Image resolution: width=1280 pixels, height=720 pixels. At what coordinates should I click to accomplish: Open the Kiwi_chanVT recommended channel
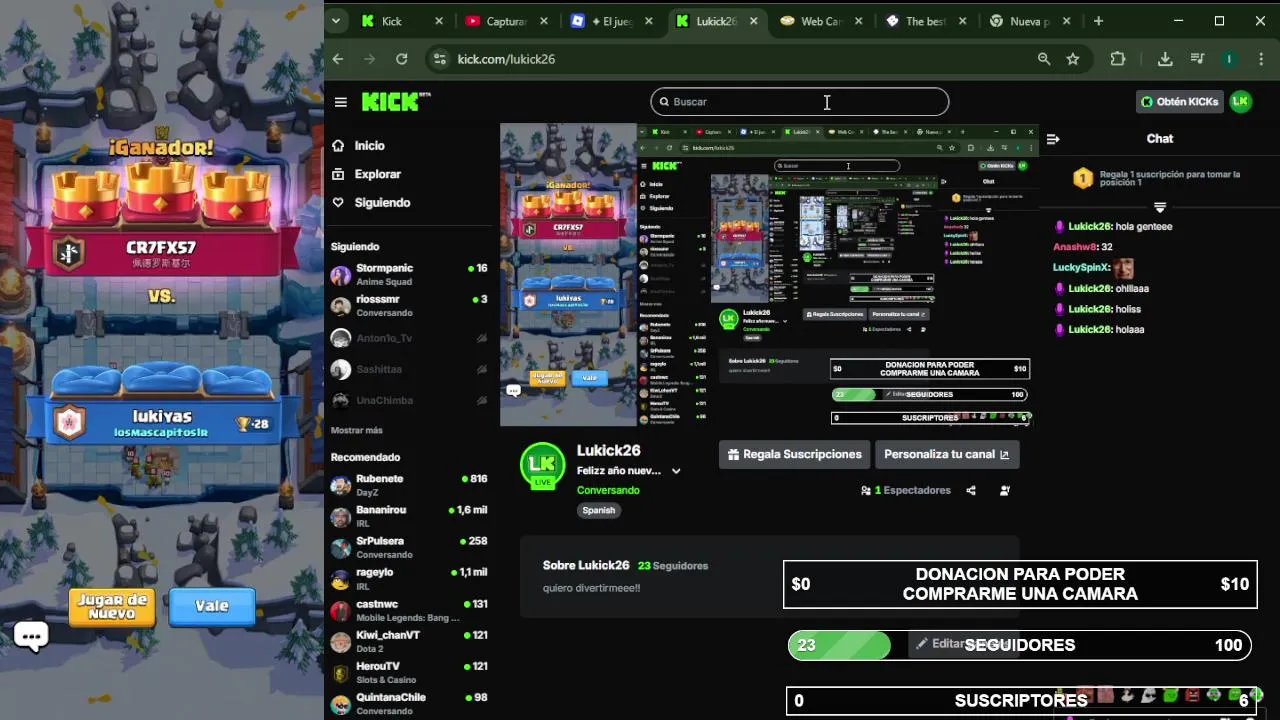409,642
